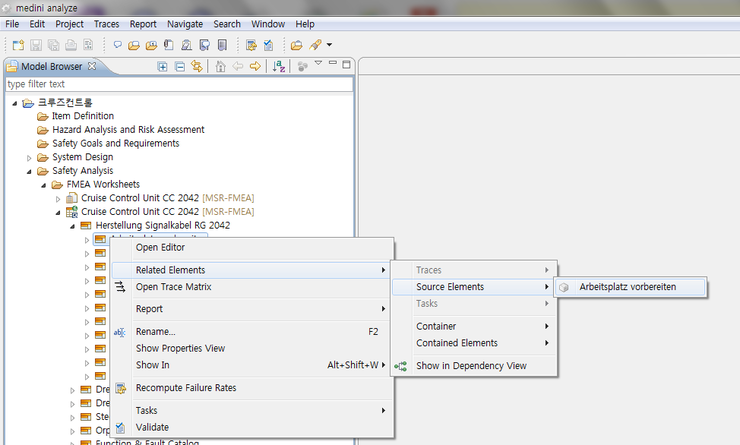Open the Model Browser view menu arrow
This screenshot has height=445, width=740.
point(318,65)
